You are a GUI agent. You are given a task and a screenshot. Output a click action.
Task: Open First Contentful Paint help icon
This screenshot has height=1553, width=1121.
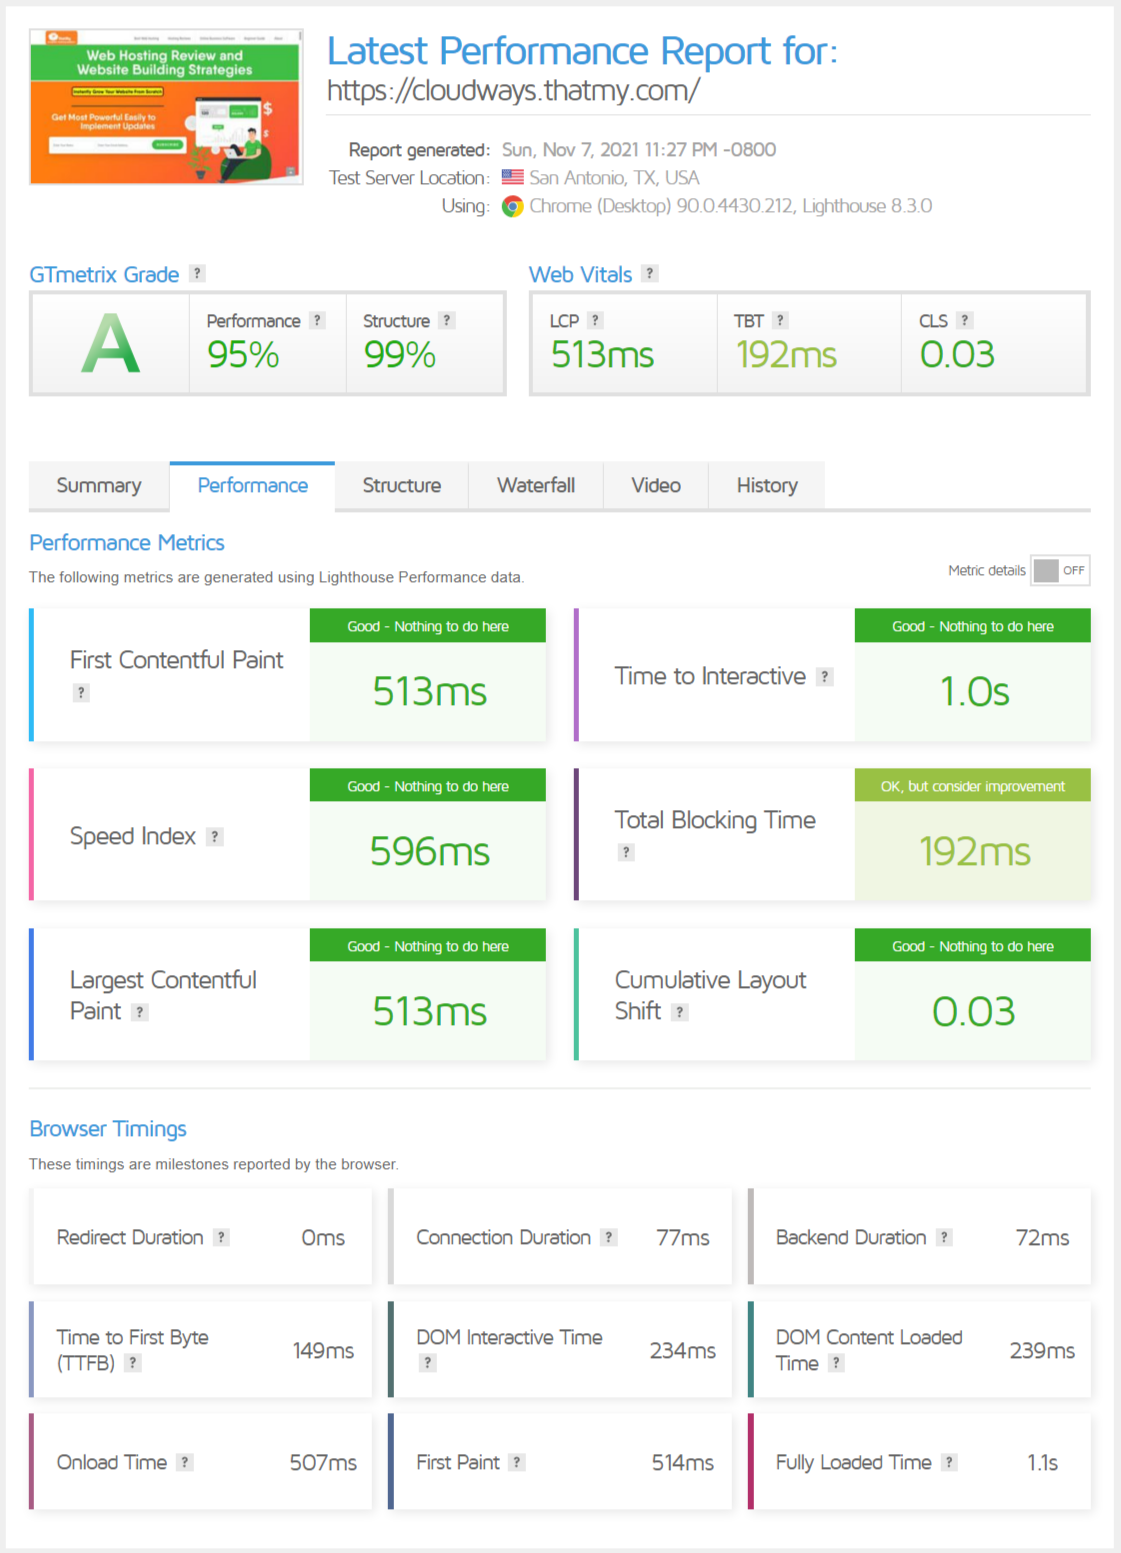pos(81,692)
